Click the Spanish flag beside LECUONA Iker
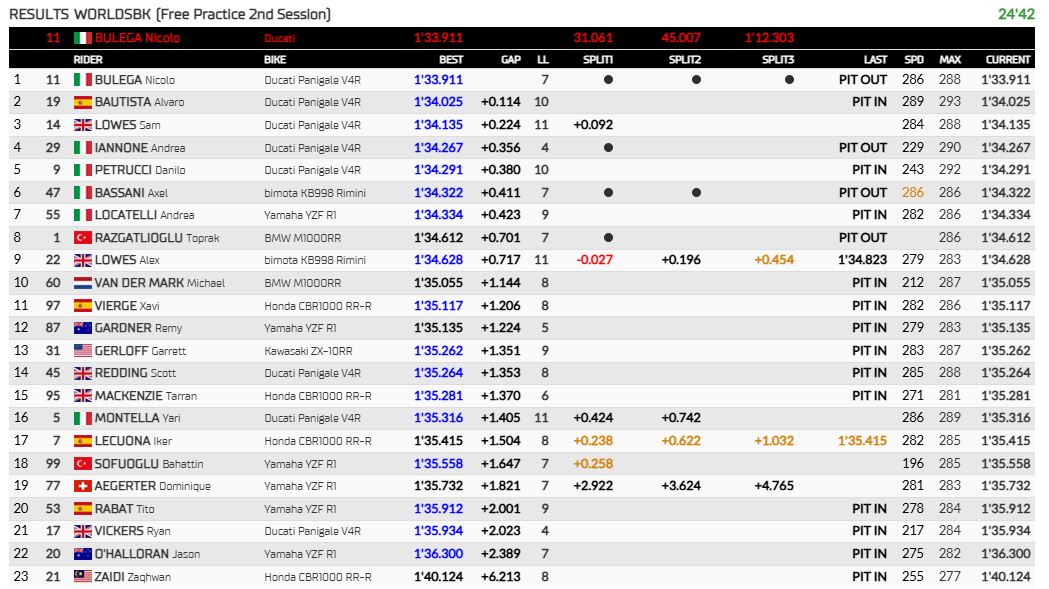The width and height of the screenshot is (1049, 589). click(x=82, y=441)
